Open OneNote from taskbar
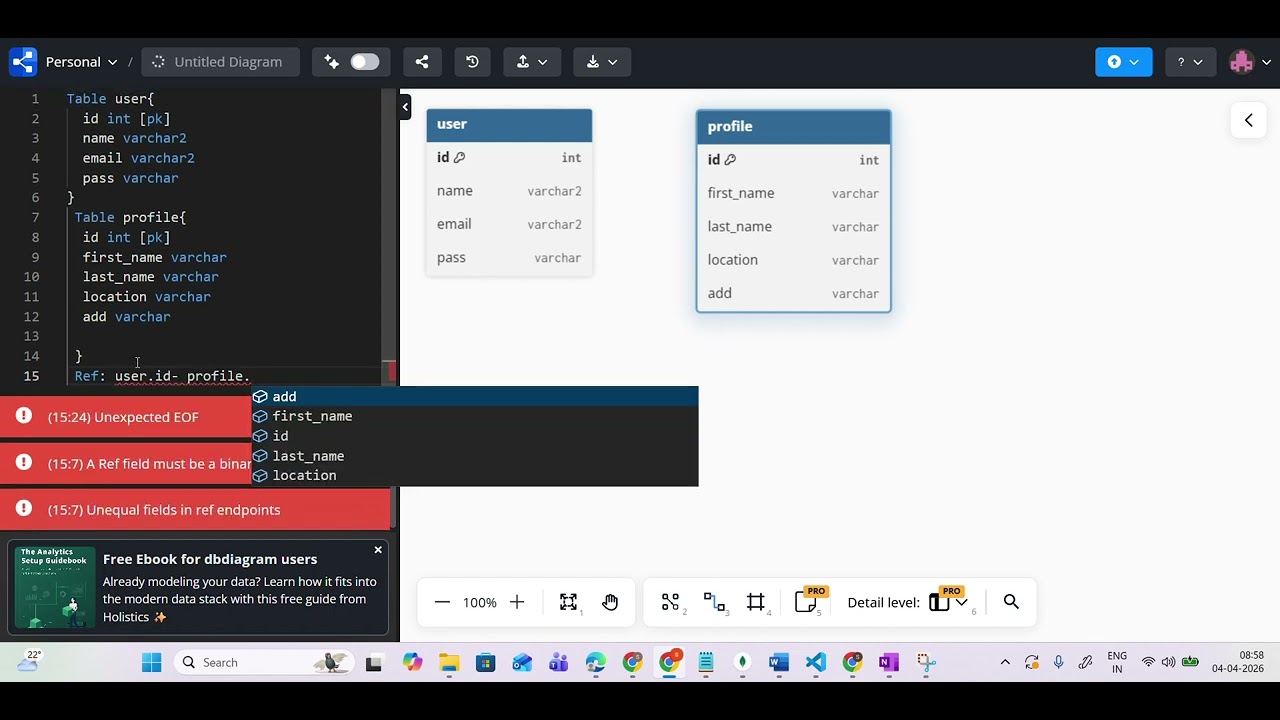The image size is (1280, 720). coord(889,662)
